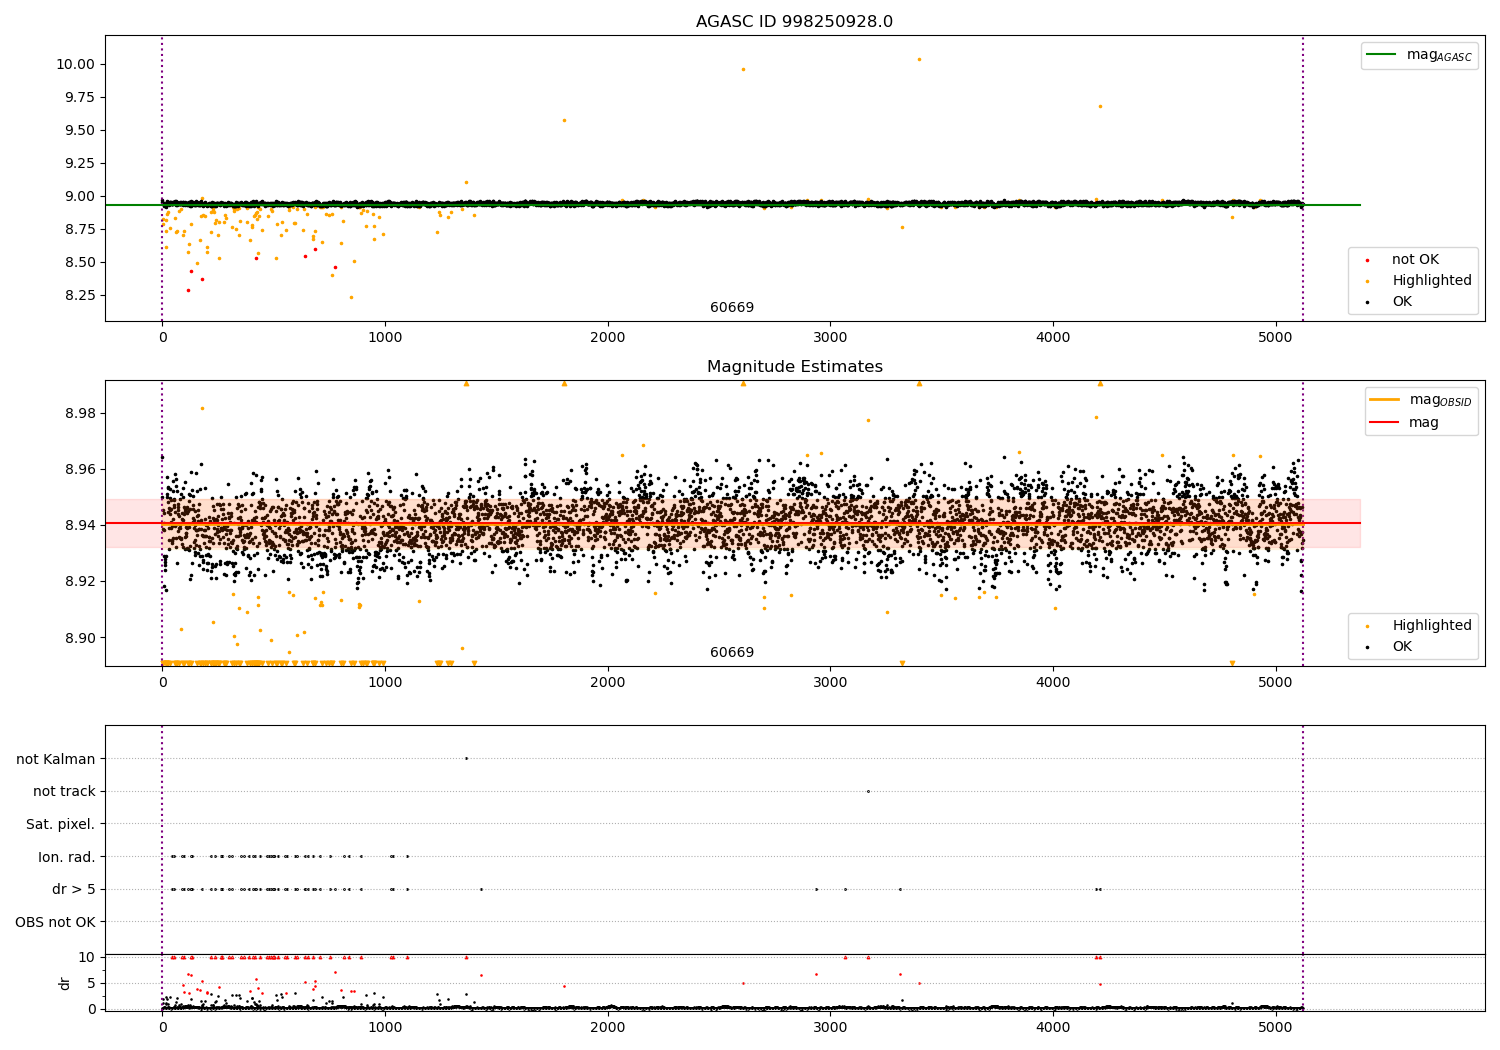Select the 'Sat. pixel.' row label
The image size is (1500, 1050).
pos(60,825)
